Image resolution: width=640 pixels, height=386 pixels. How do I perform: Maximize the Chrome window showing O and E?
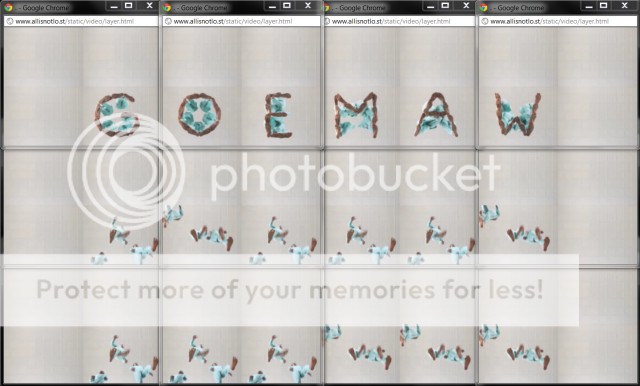[x=287, y=6]
